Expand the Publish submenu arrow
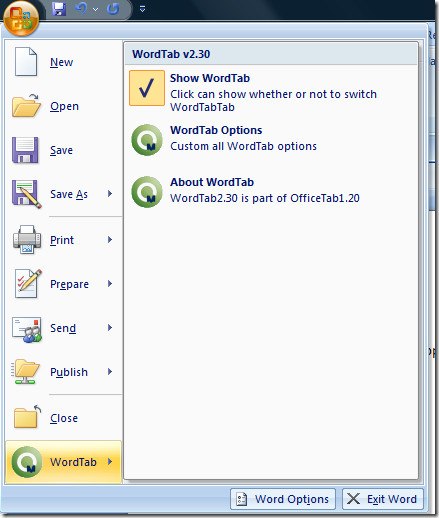 point(110,372)
